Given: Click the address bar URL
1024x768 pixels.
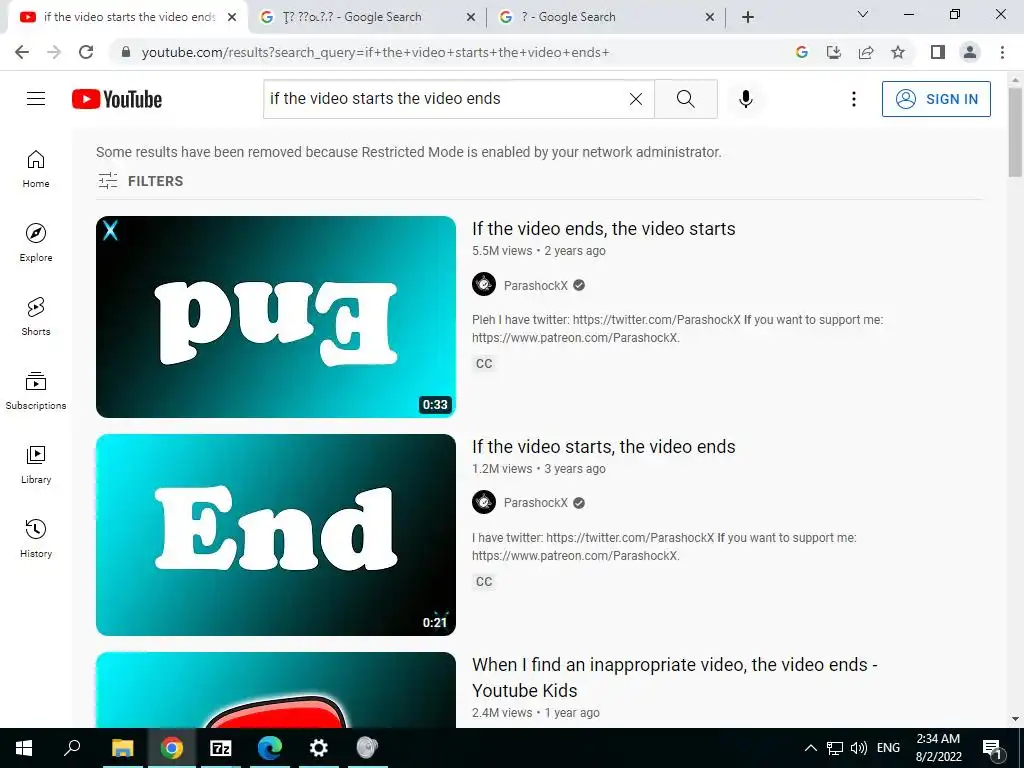Looking at the screenshot, I should [x=376, y=52].
